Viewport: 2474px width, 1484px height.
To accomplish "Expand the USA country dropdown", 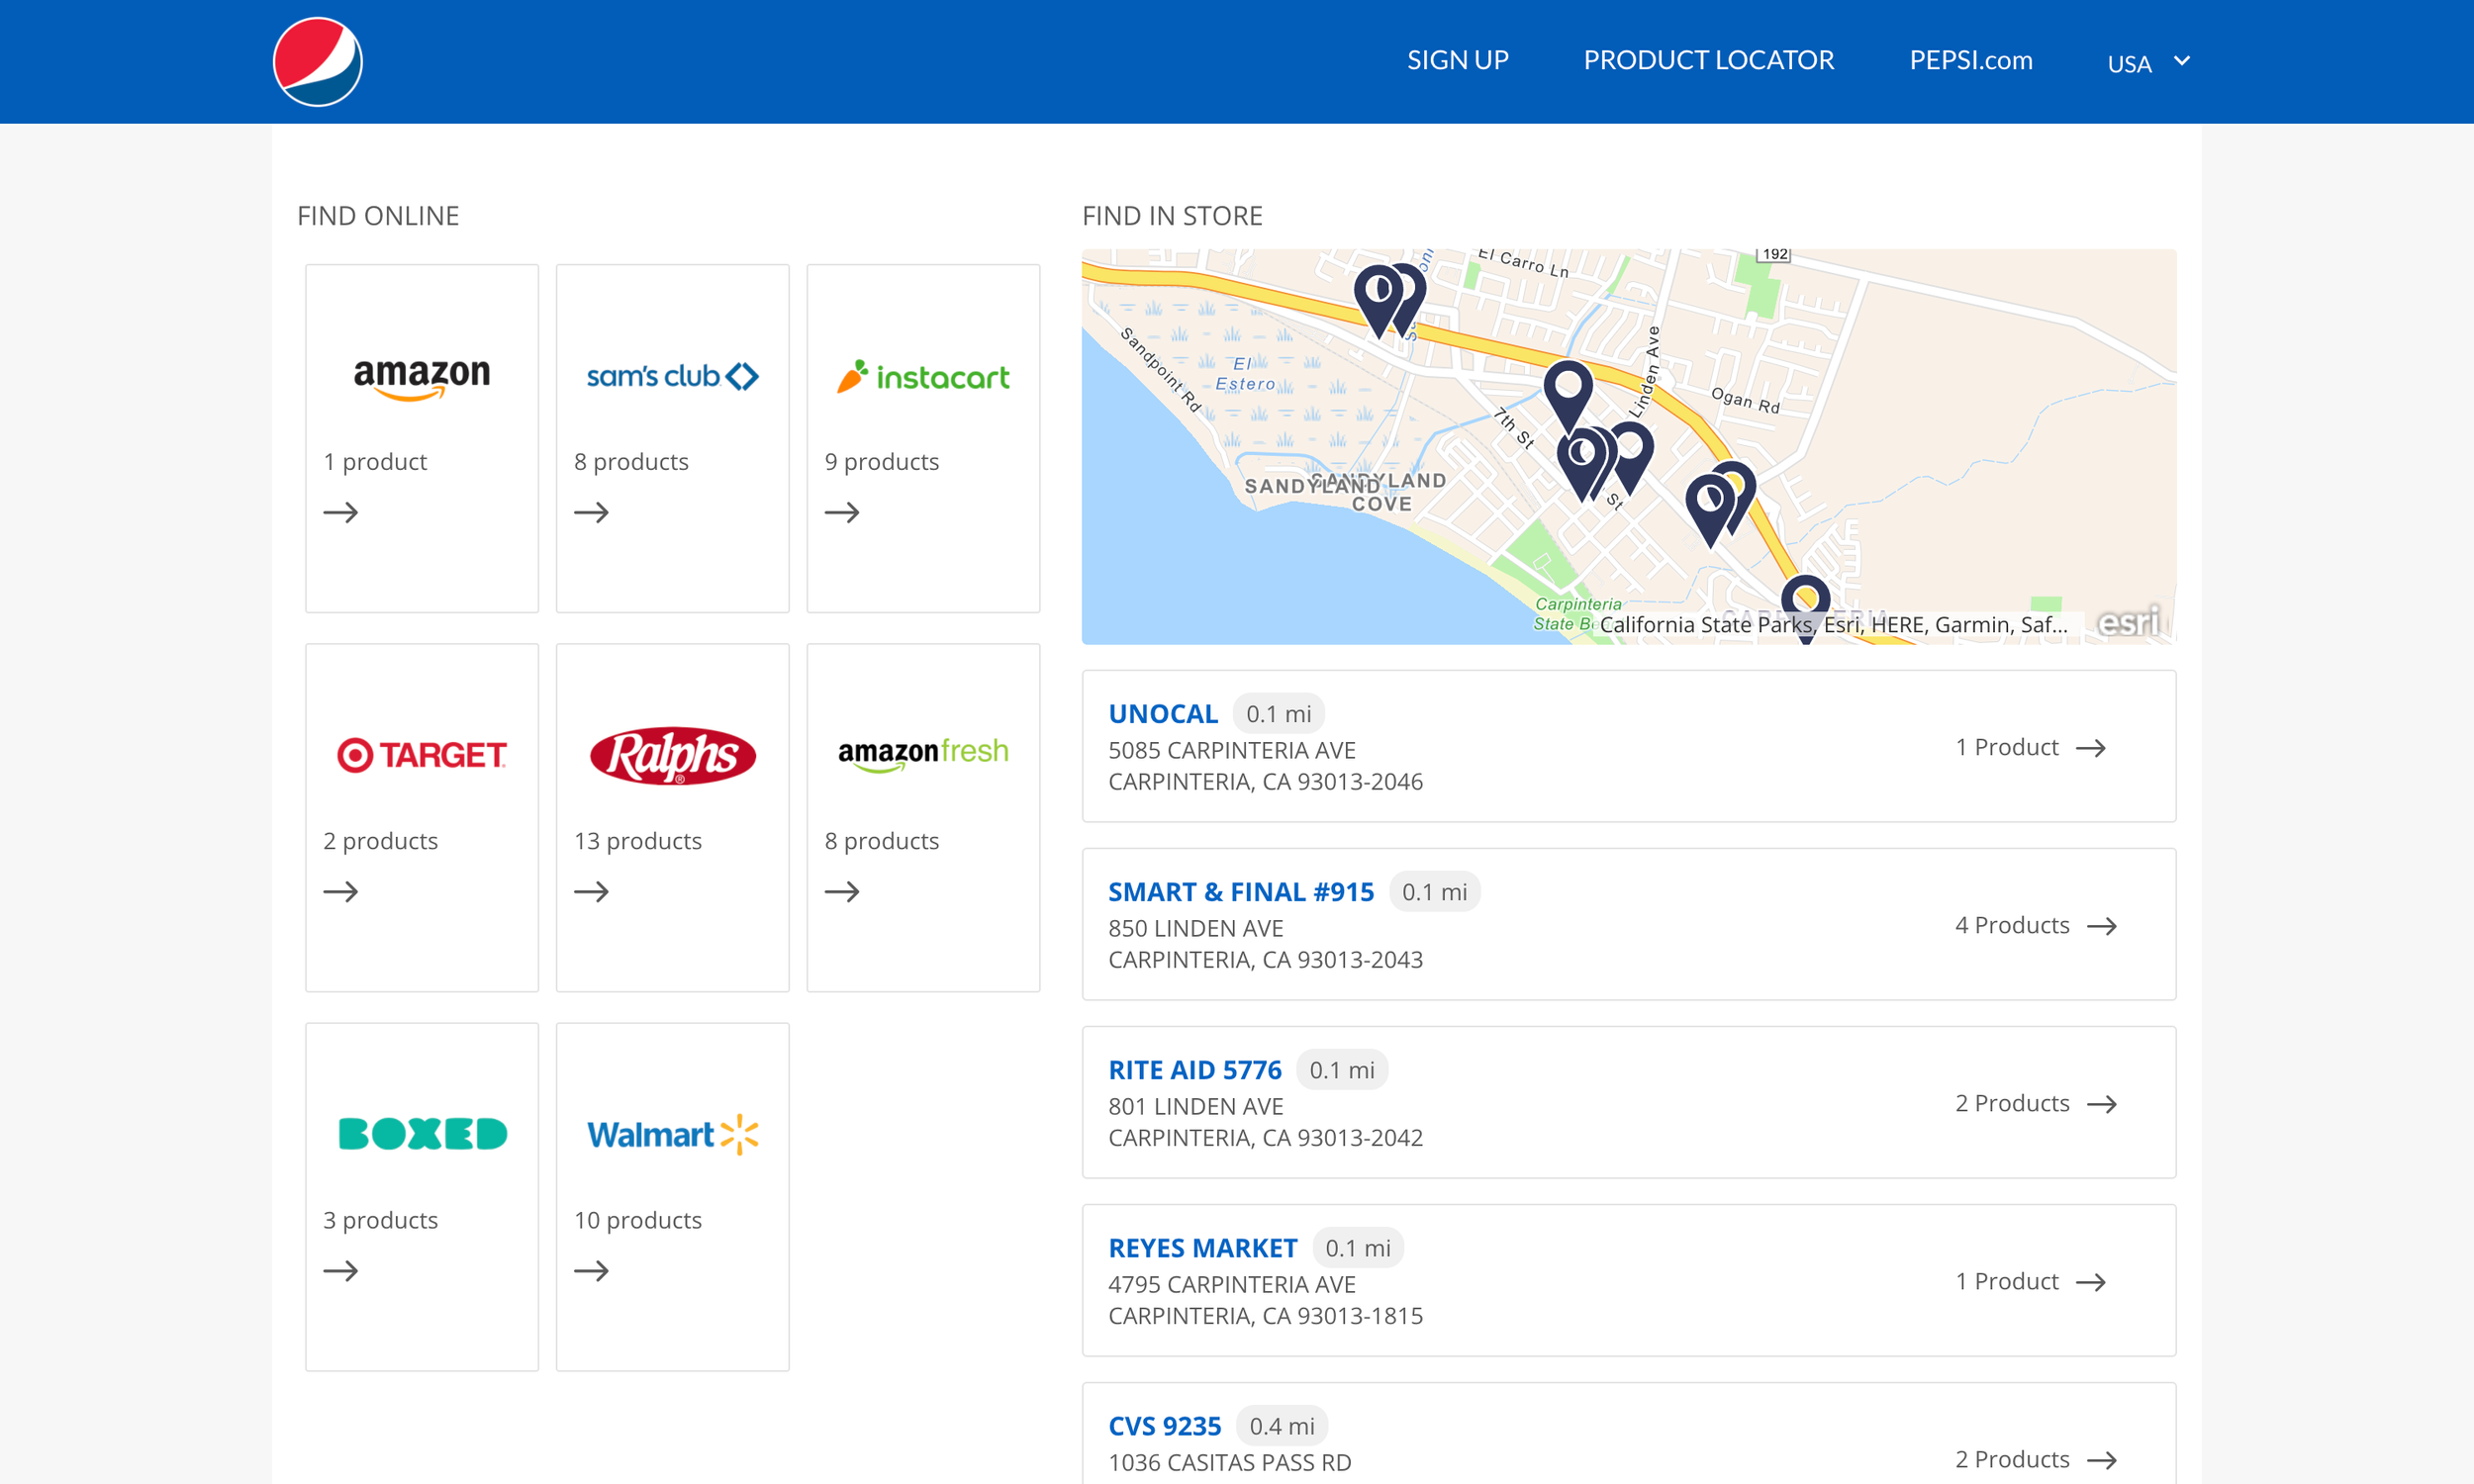I will [2148, 63].
